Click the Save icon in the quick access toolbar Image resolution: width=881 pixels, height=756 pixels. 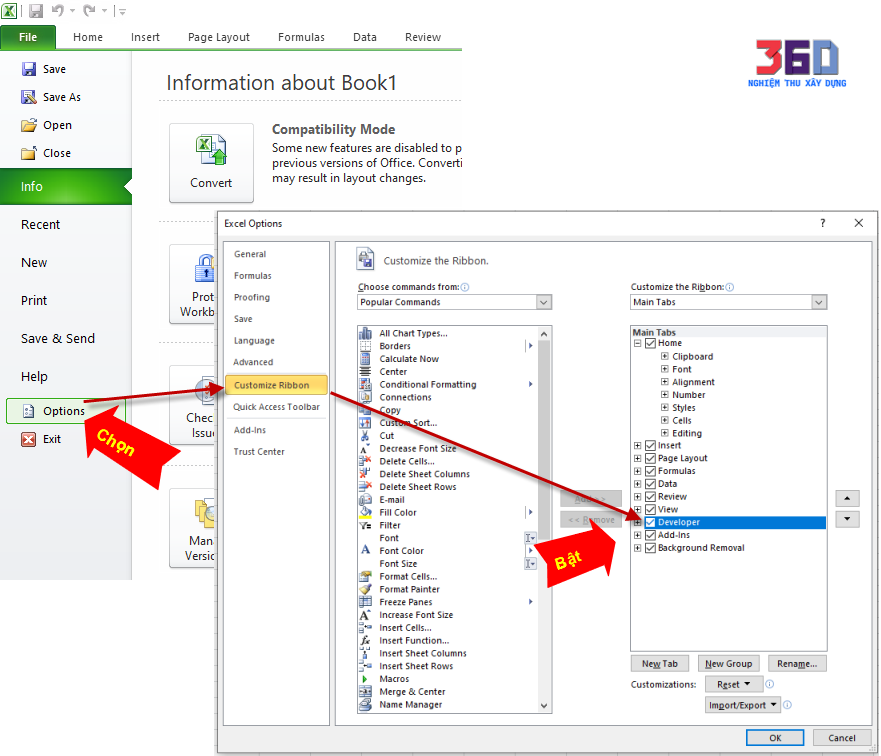click(36, 11)
